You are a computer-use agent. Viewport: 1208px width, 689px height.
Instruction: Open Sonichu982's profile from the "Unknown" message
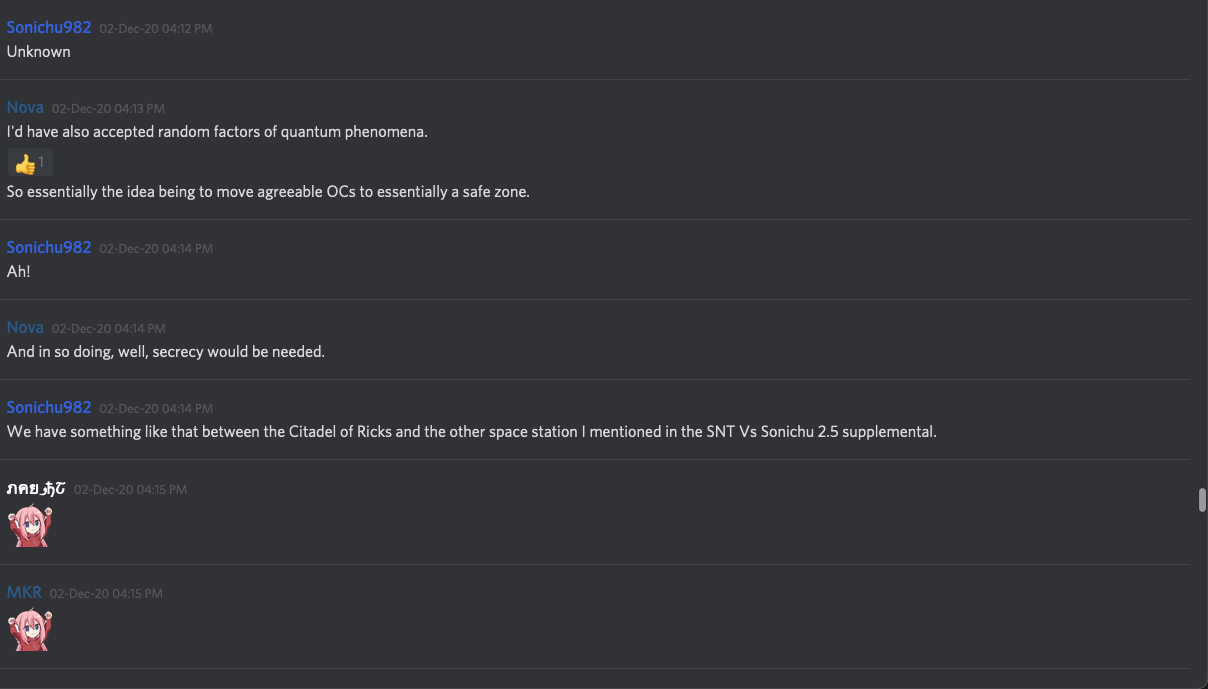coord(49,28)
